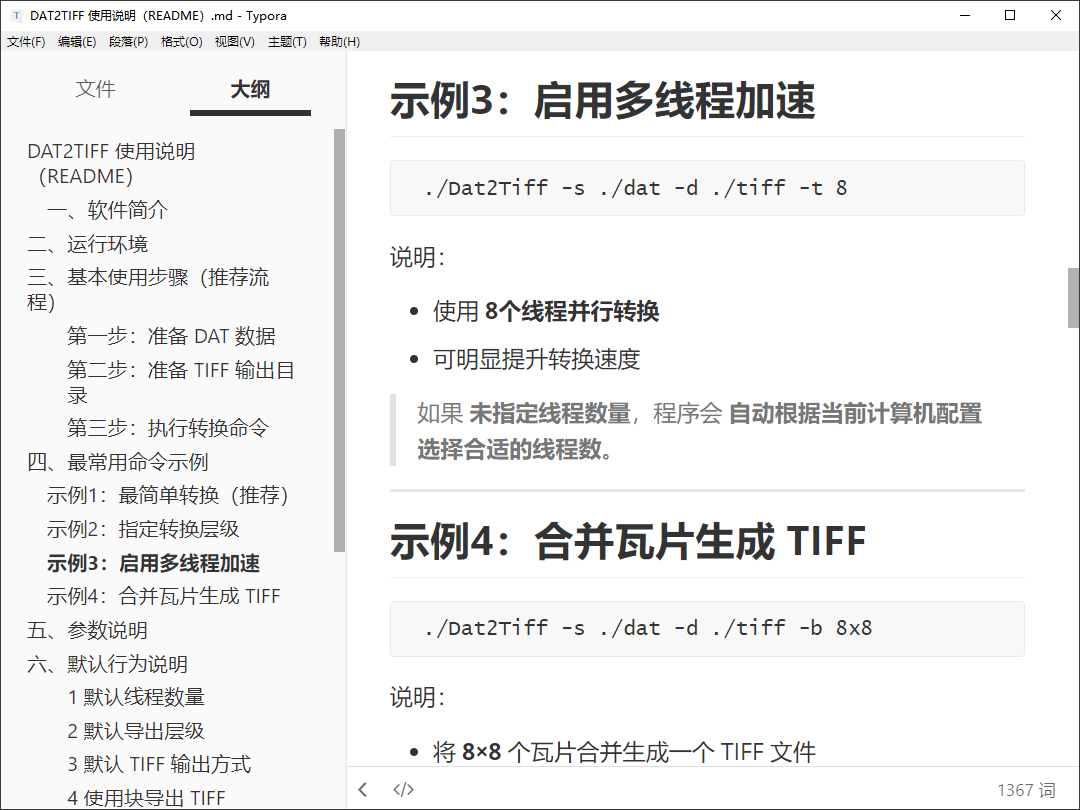Click the 1367 词 word count
Image resolution: width=1080 pixels, height=810 pixels.
pyautogui.click(x=1026, y=789)
